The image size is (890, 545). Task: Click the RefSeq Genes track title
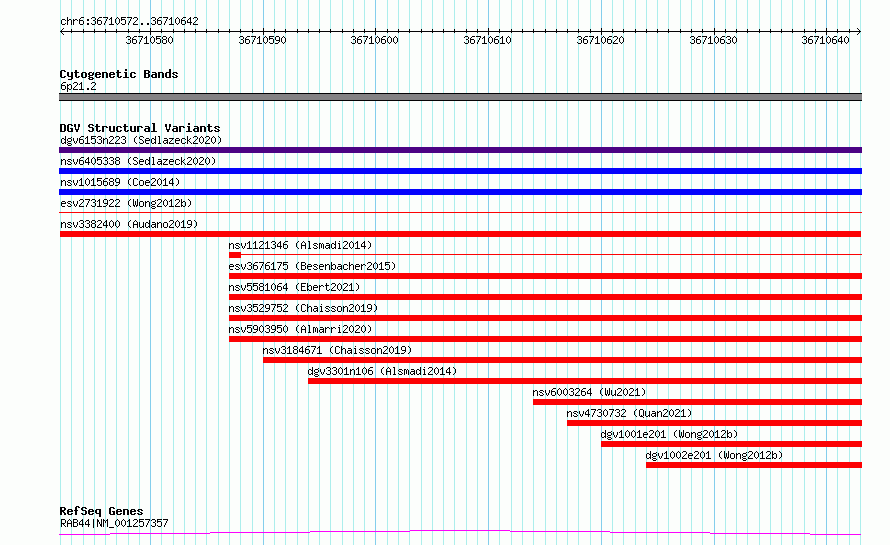click(x=101, y=512)
